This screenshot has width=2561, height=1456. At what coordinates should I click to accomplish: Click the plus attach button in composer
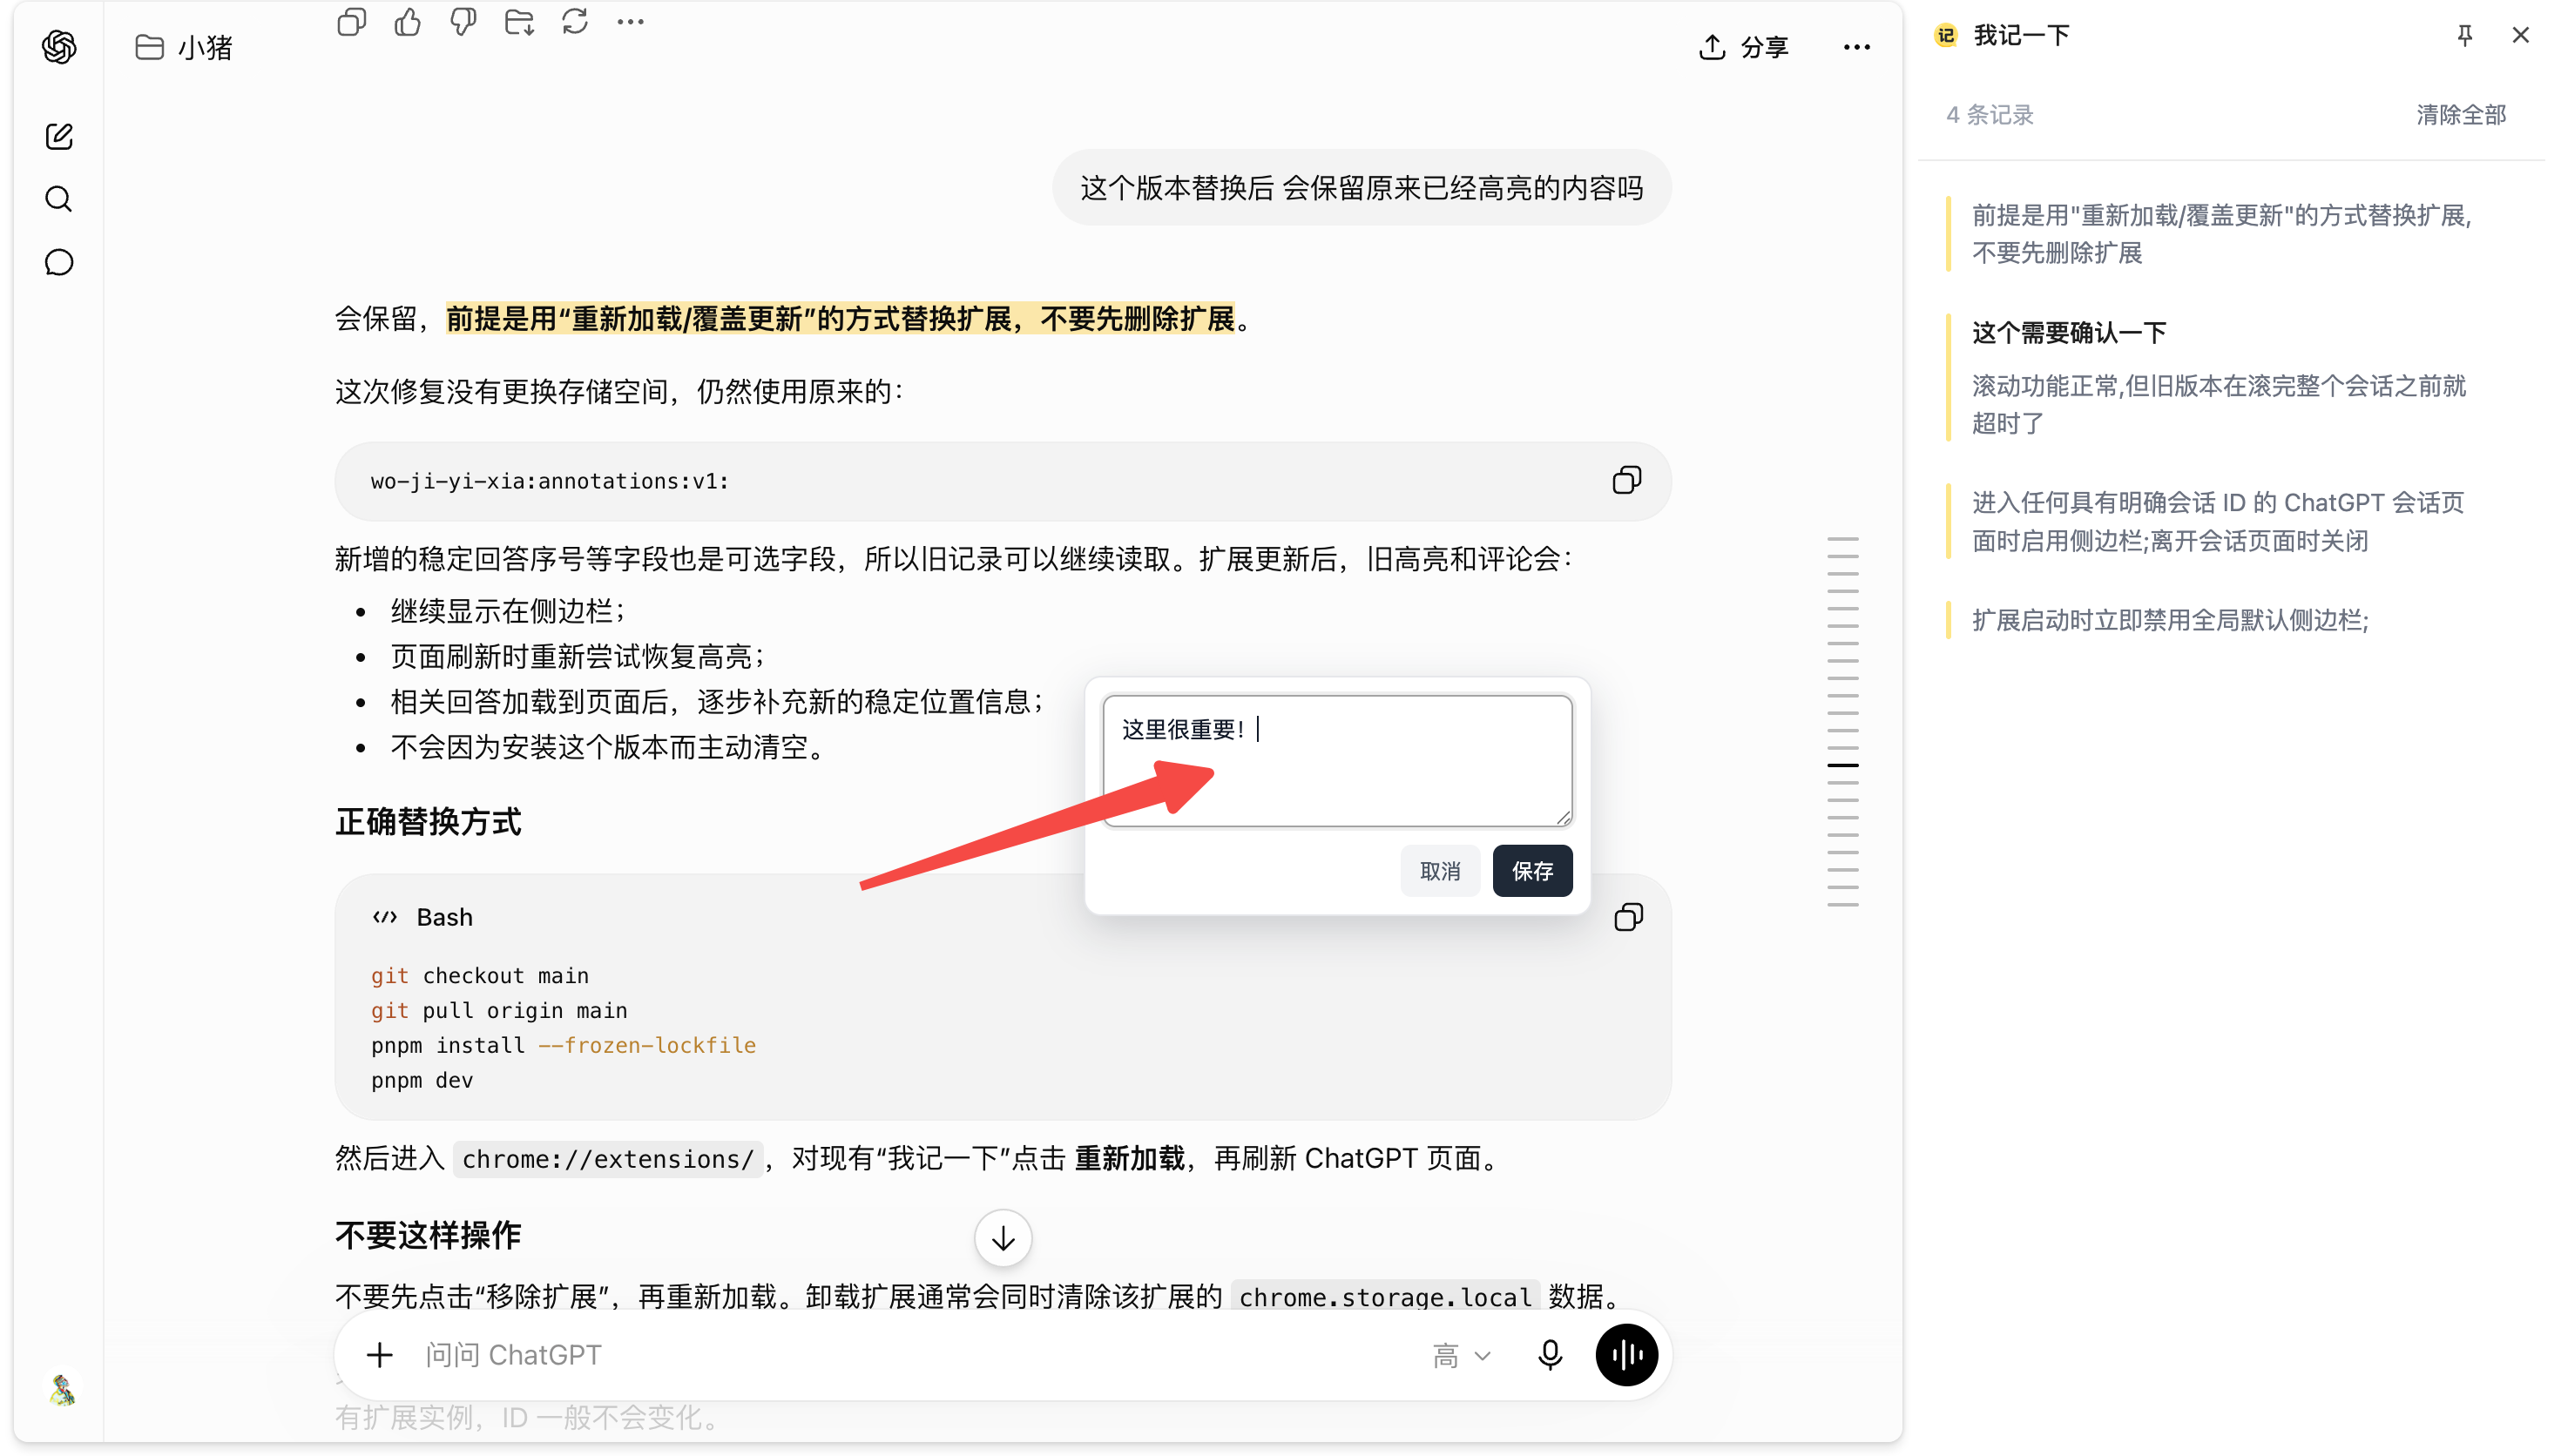tap(379, 1355)
